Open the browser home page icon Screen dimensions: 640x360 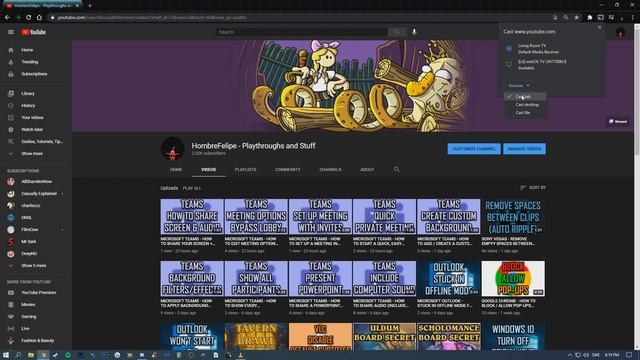(39, 18)
